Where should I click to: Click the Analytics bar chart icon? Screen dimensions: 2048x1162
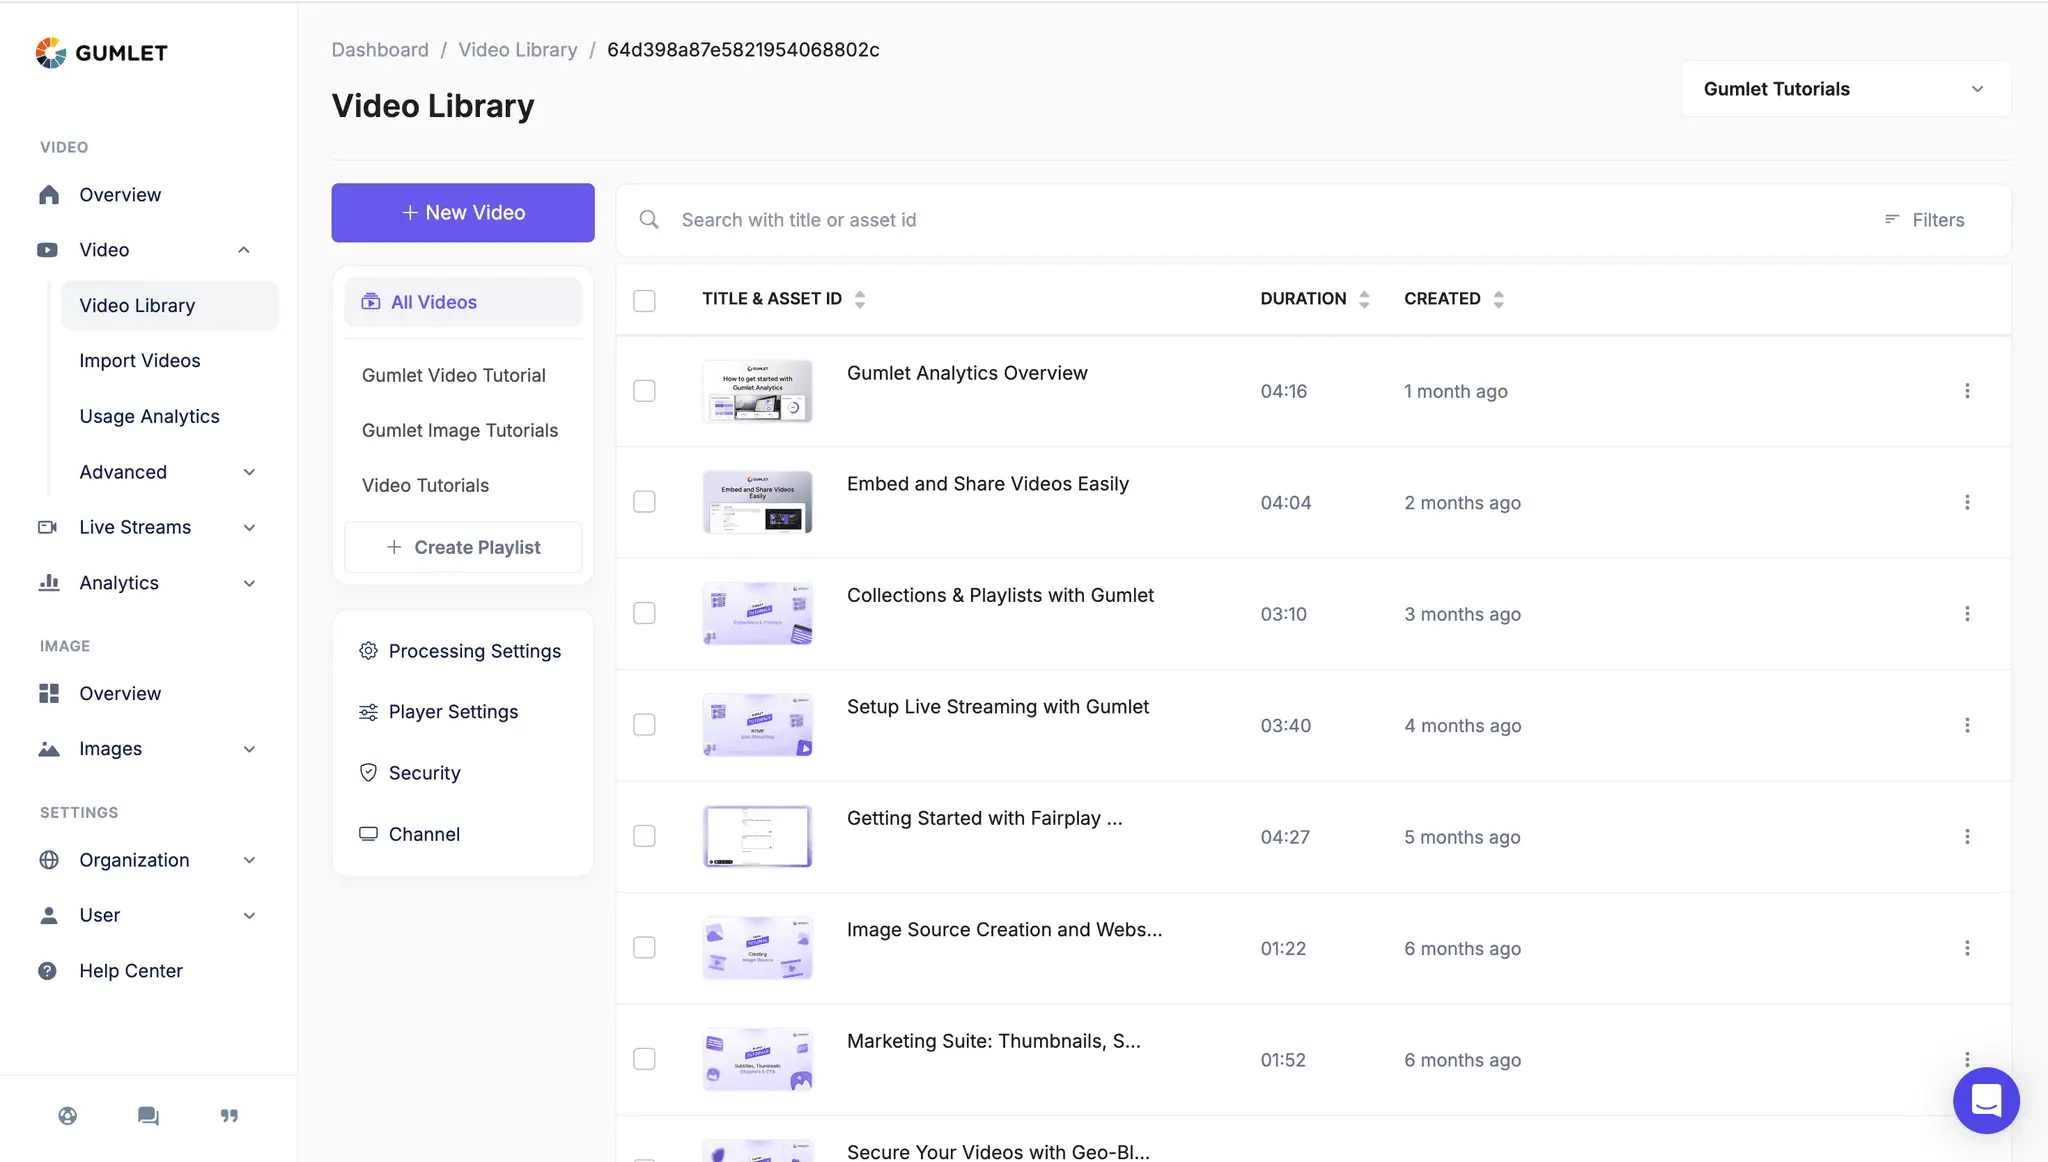click(49, 583)
